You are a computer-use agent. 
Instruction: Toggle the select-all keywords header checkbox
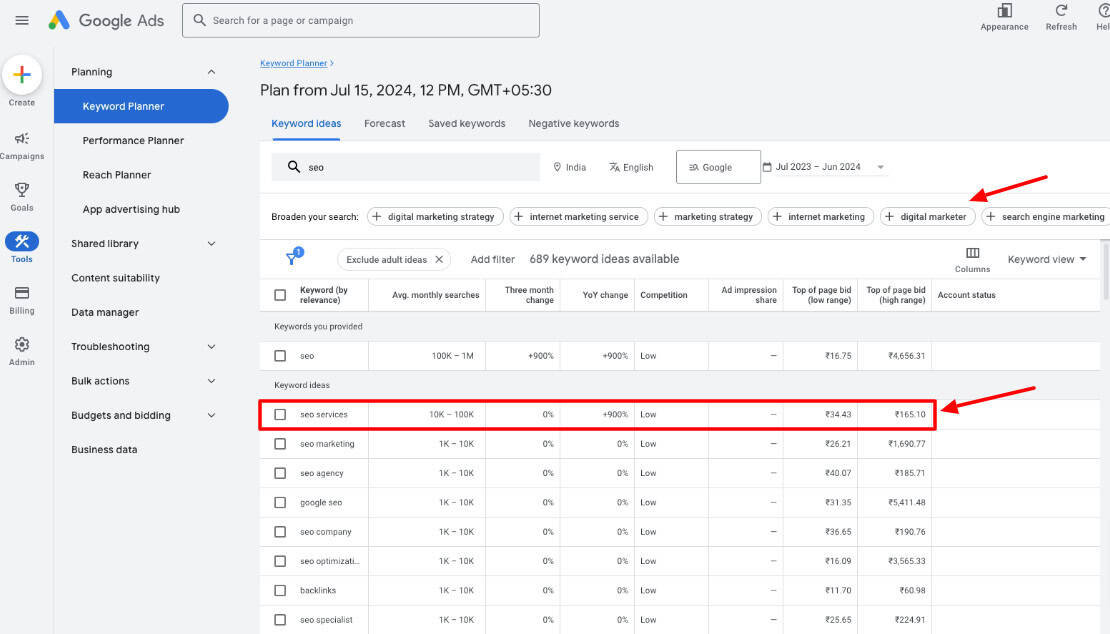(x=280, y=295)
